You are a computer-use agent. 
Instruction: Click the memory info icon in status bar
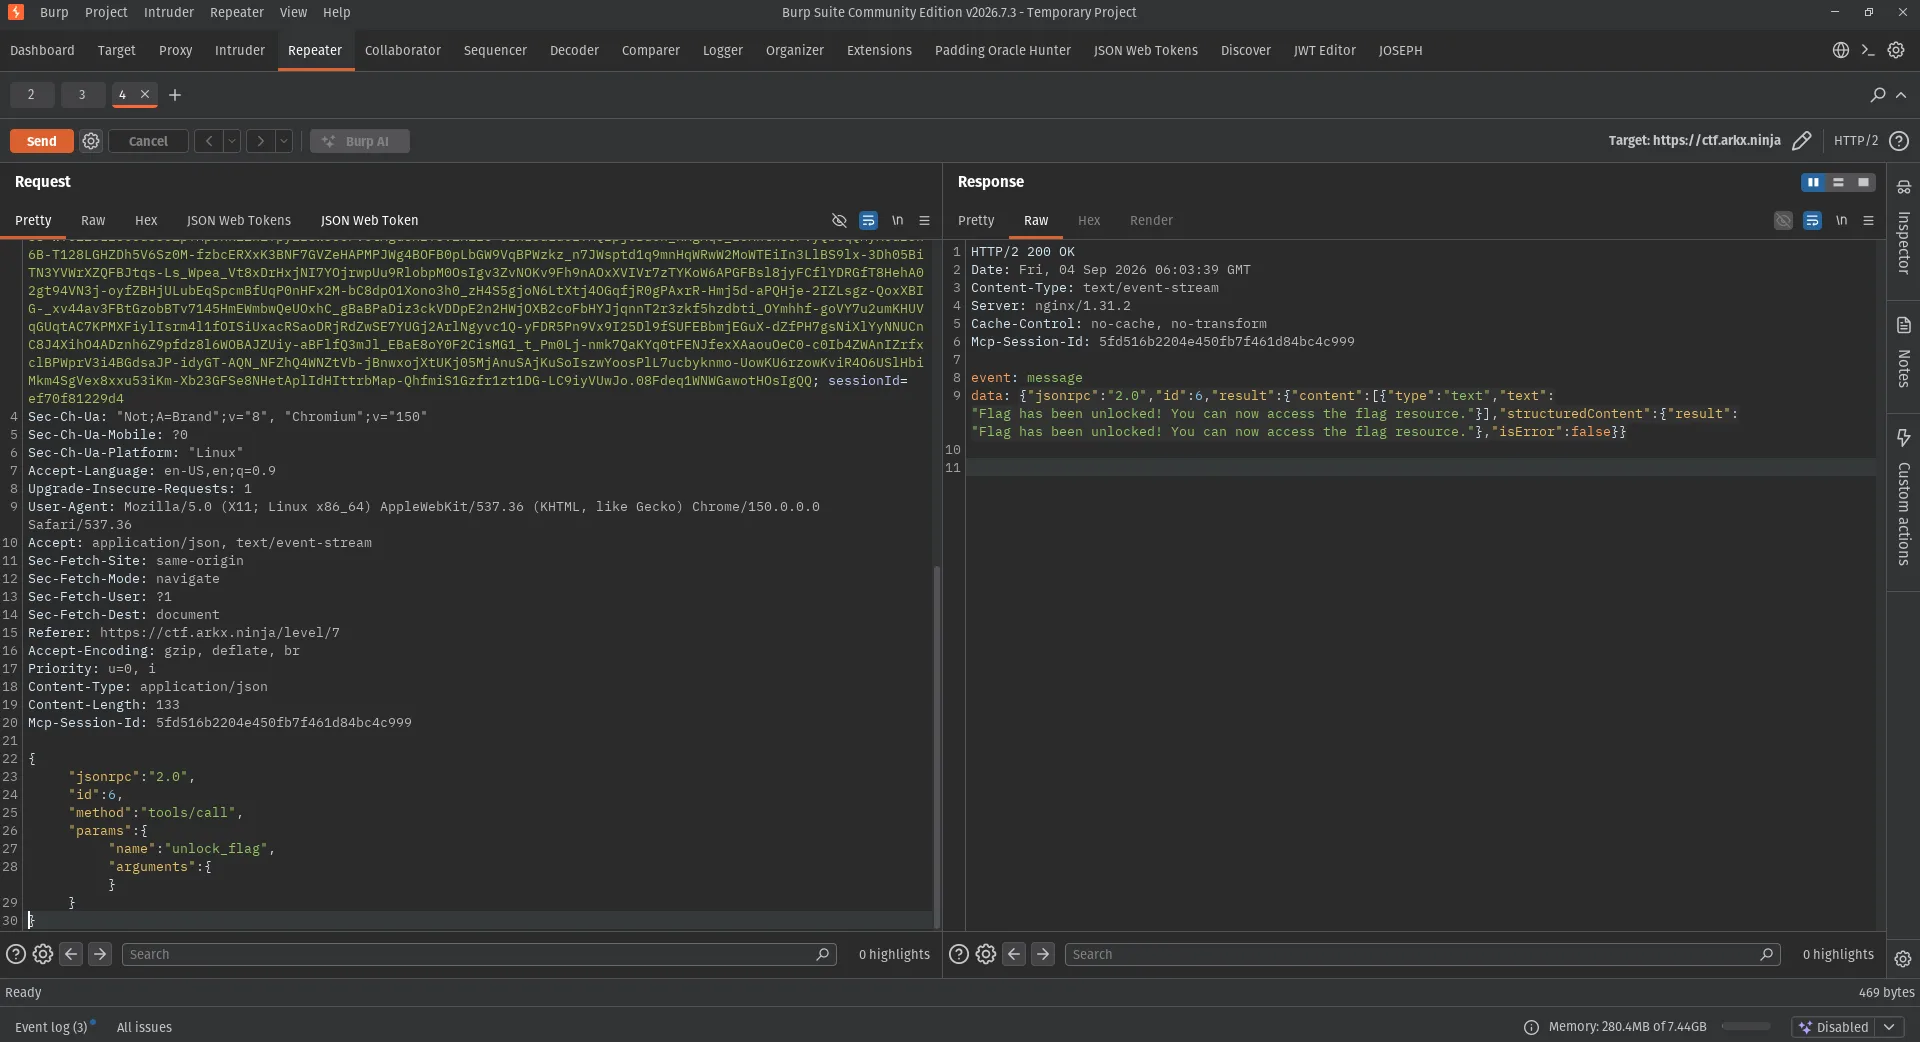(1531, 1027)
